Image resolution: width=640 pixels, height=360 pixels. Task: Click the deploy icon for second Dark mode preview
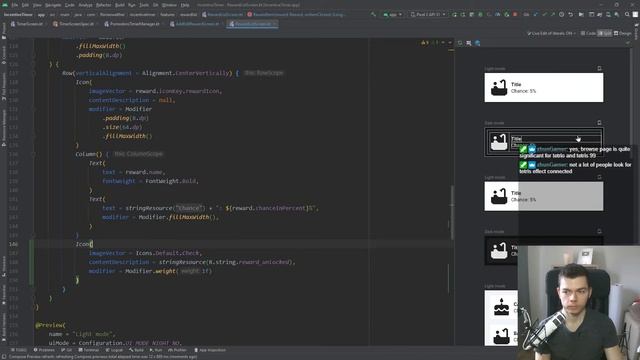(599, 231)
